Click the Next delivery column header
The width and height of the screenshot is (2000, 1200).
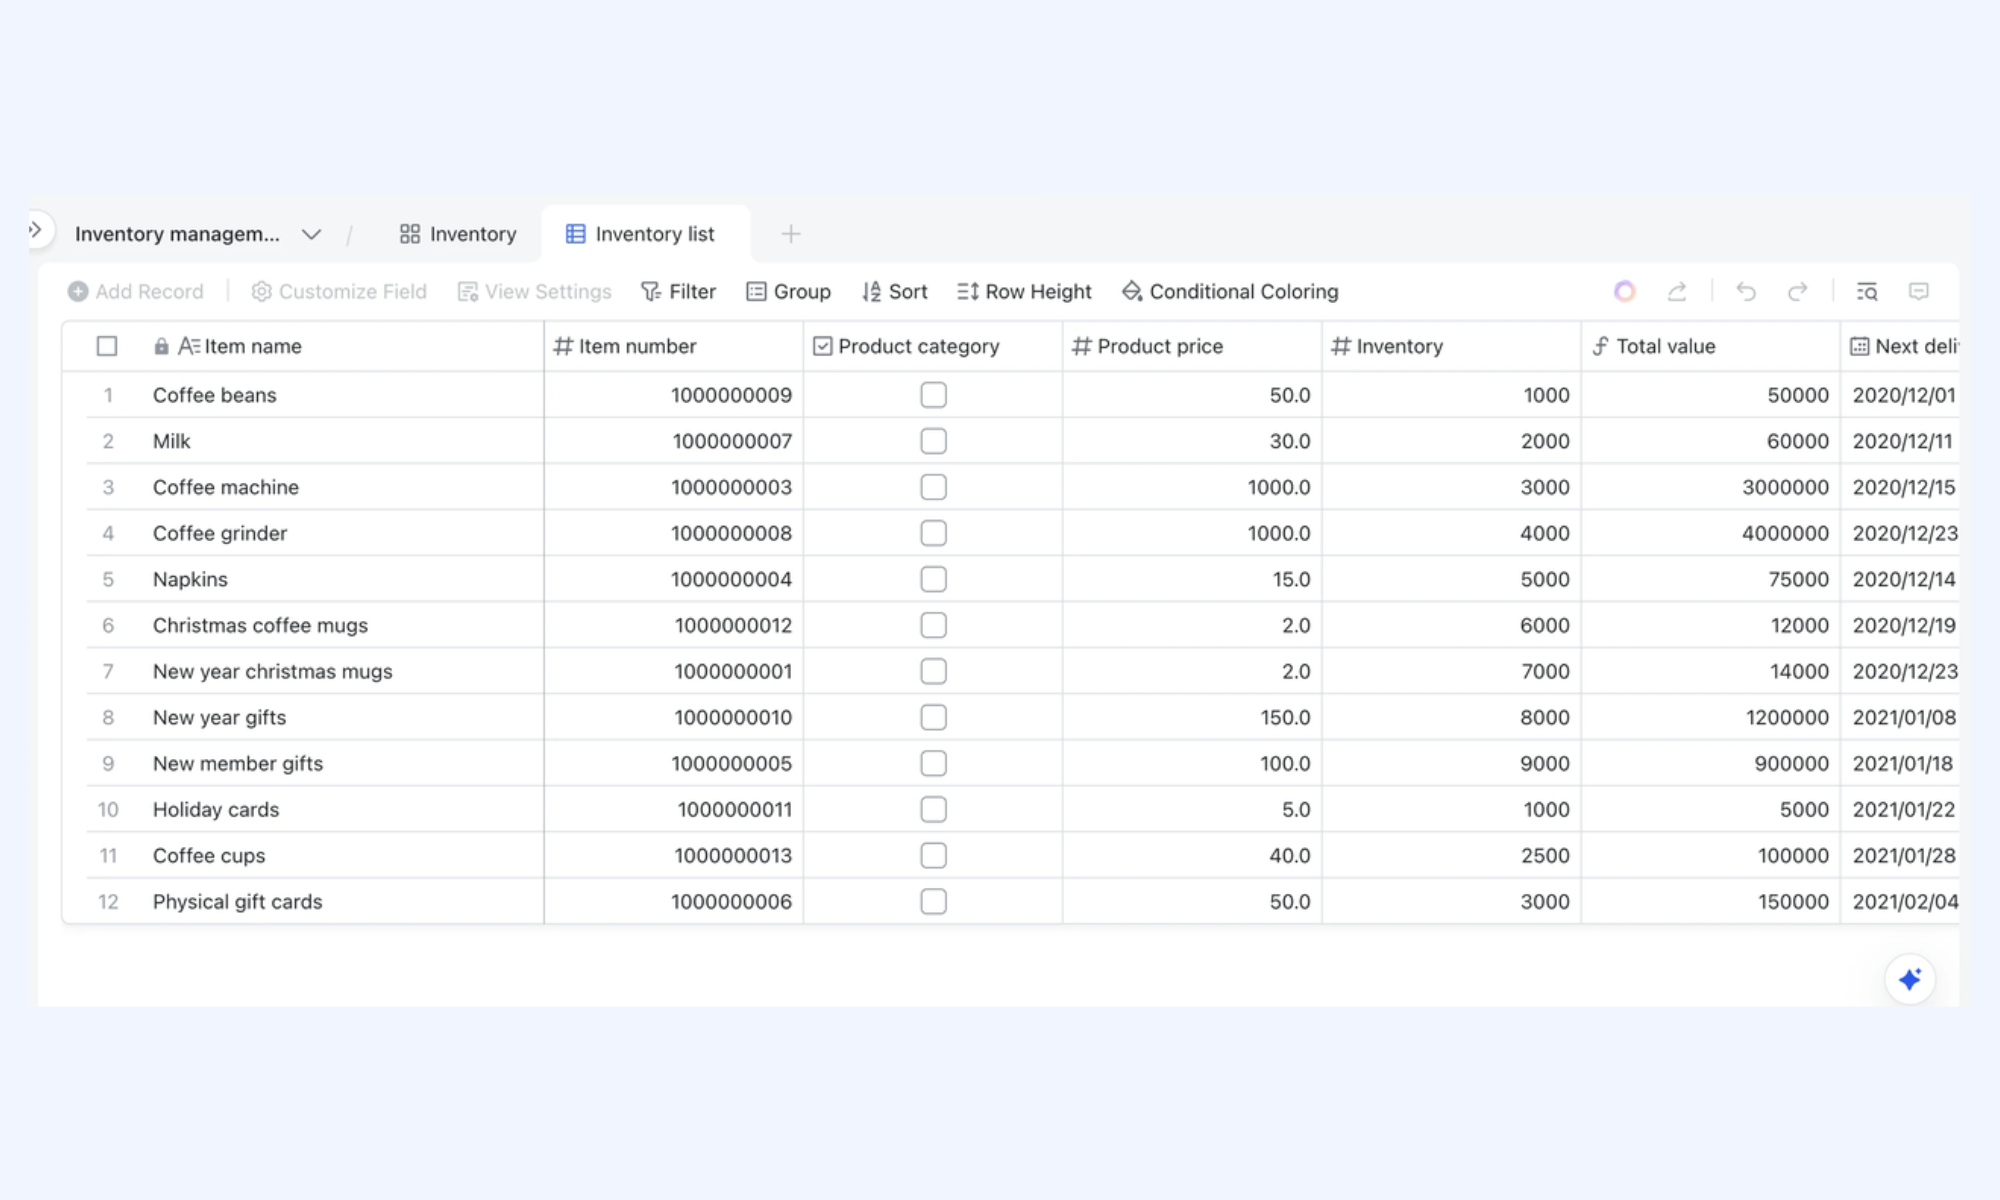[1900, 346]
